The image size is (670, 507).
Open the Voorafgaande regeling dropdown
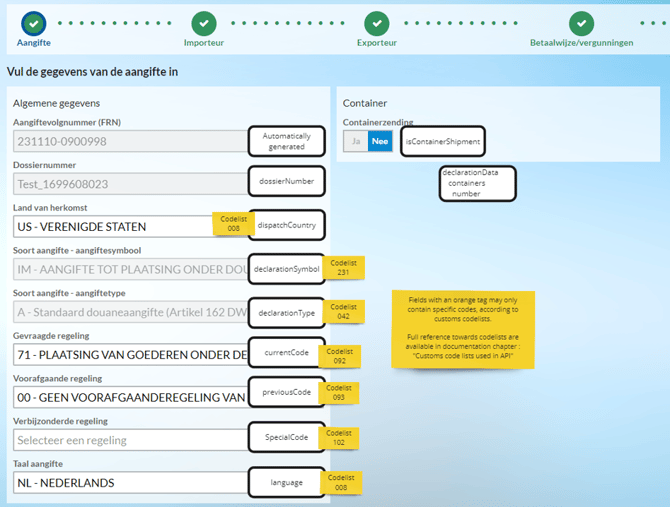[131, 397]
